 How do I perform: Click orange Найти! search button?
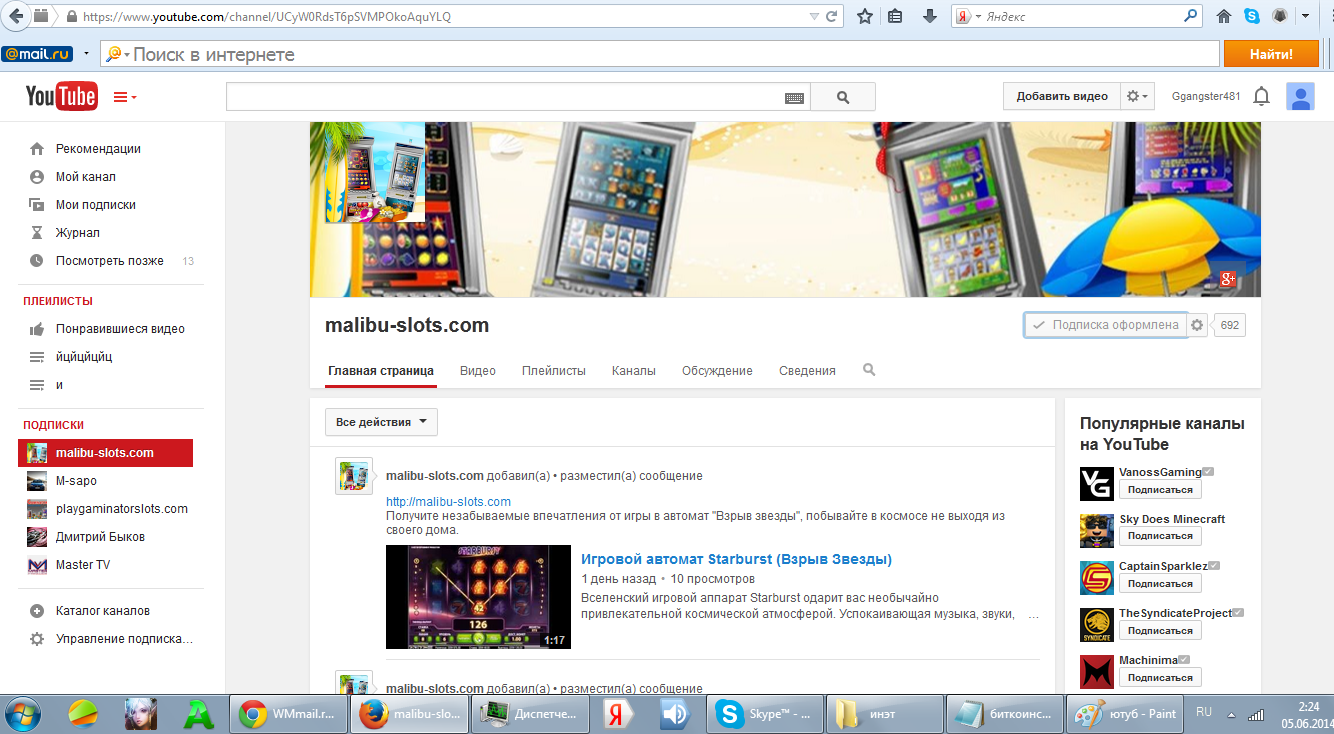(x=1271, y=54)
